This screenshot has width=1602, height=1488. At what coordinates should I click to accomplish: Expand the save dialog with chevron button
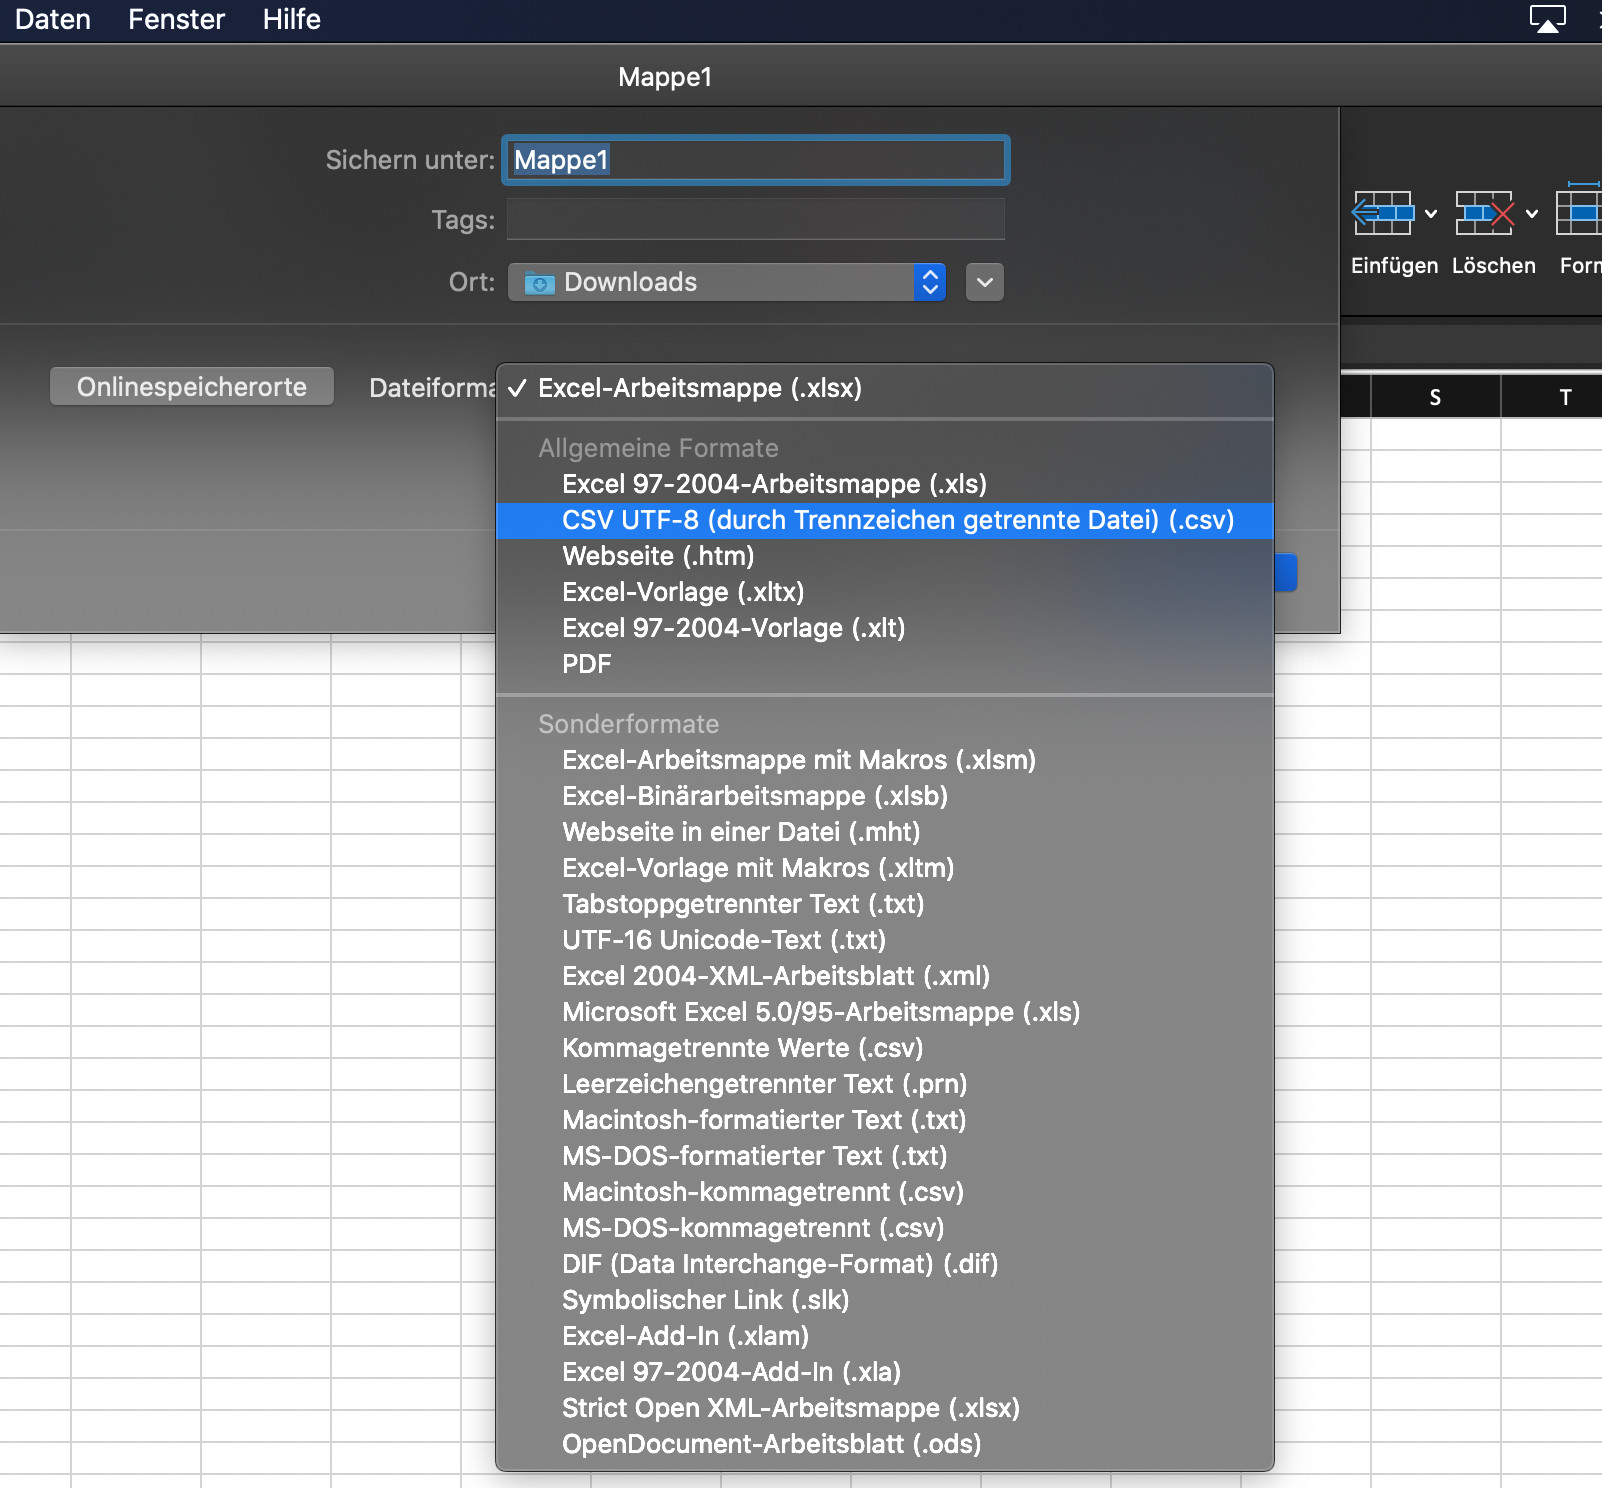[x=985, y=282]
